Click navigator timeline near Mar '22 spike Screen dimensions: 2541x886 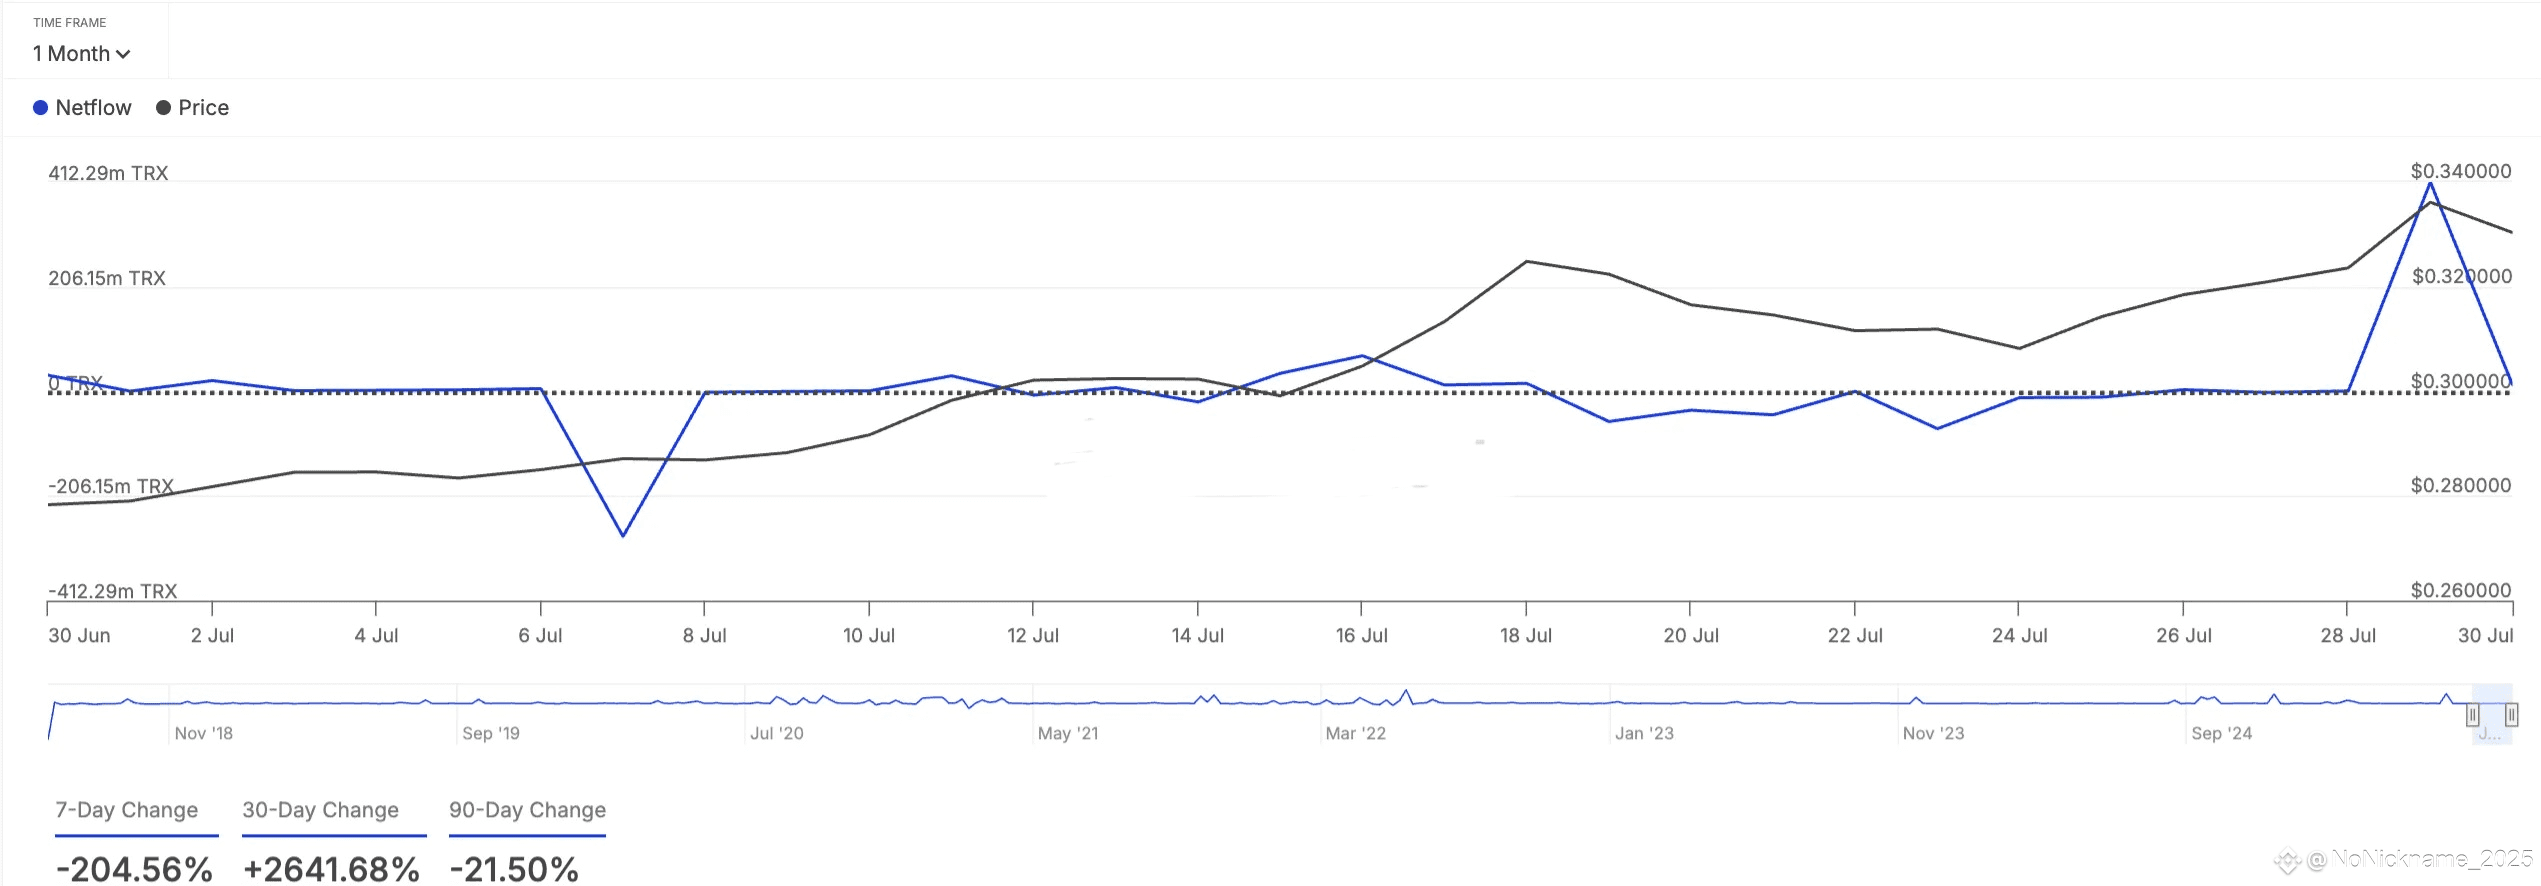1405,693
